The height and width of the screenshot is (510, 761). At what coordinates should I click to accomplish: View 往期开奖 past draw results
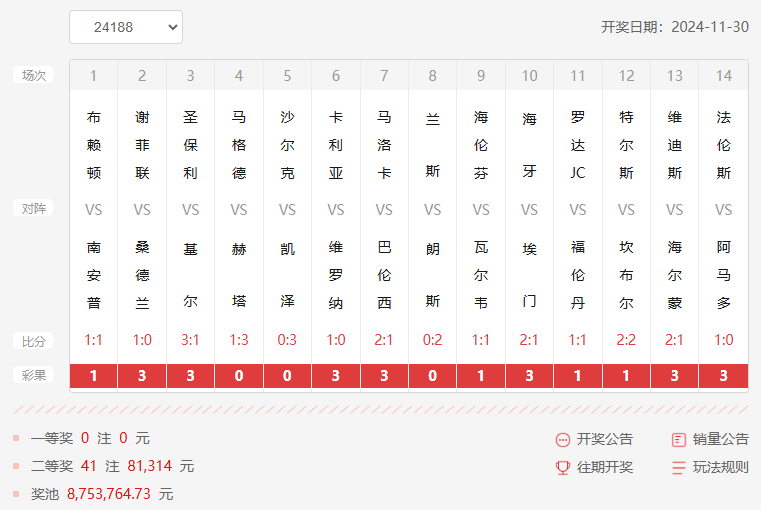point(604,467)
